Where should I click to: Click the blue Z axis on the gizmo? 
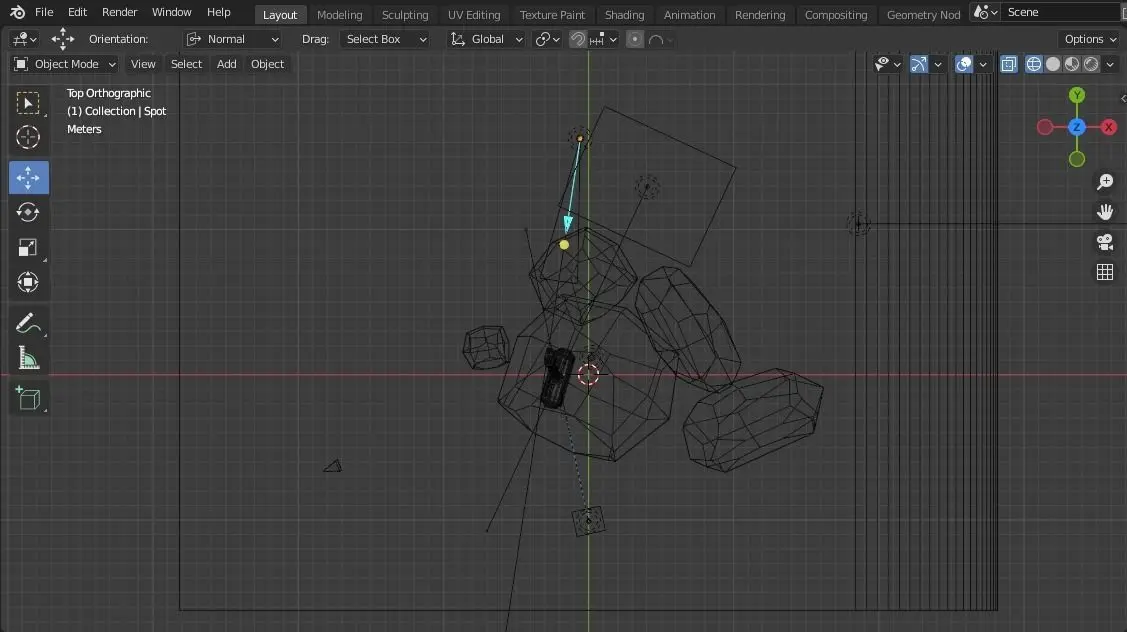tap(1077, 127)
